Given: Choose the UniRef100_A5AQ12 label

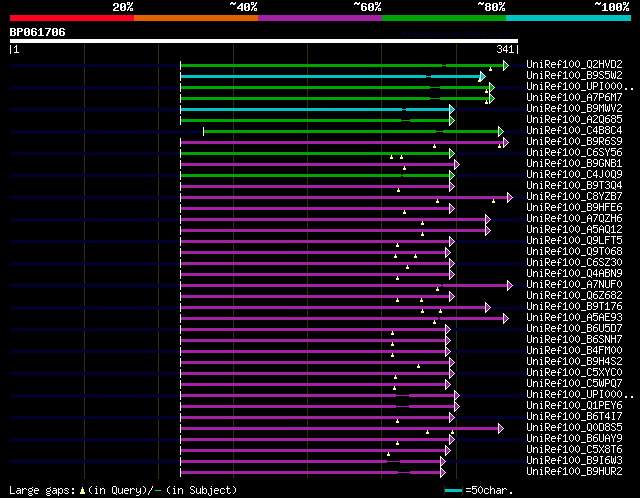Looking at the screenshot, I should coord(574,229).
